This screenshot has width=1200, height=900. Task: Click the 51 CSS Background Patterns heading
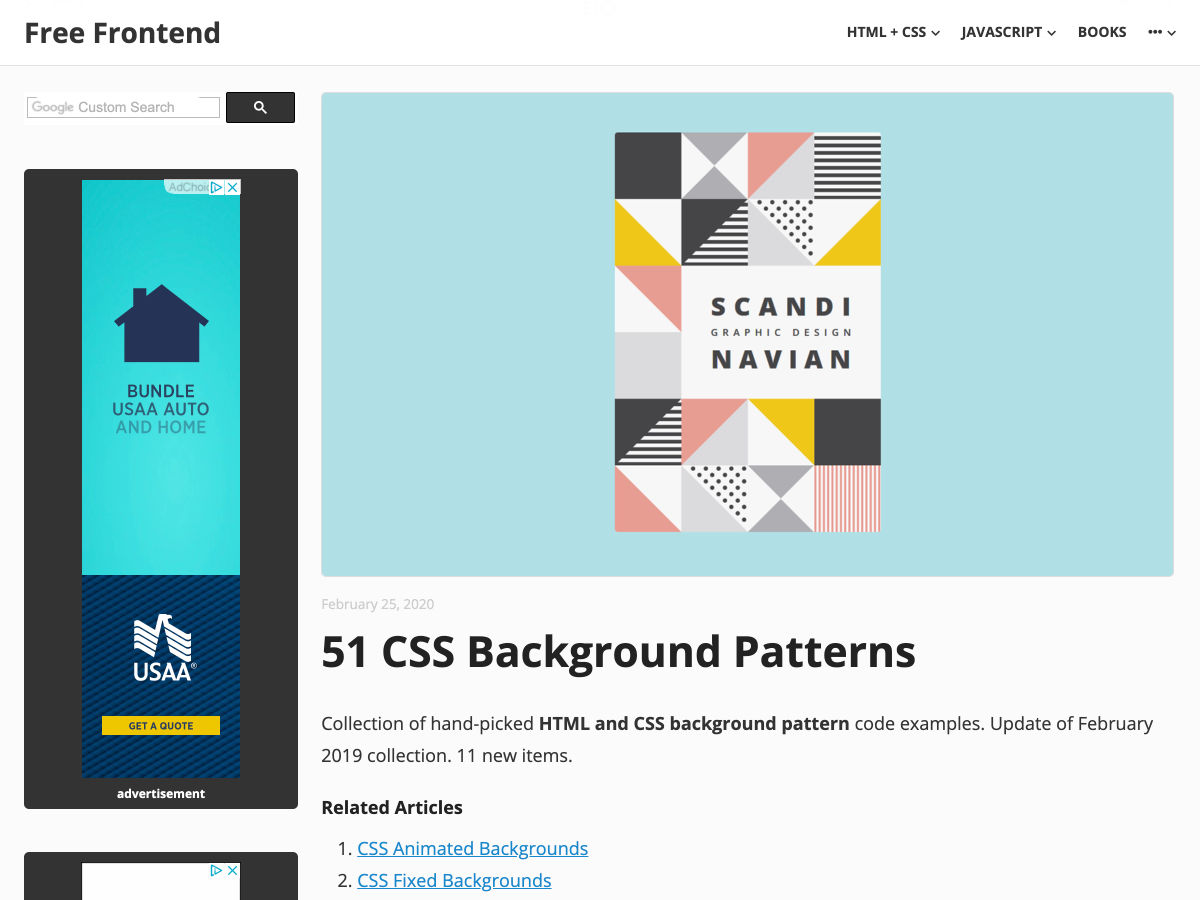point(618,652)
